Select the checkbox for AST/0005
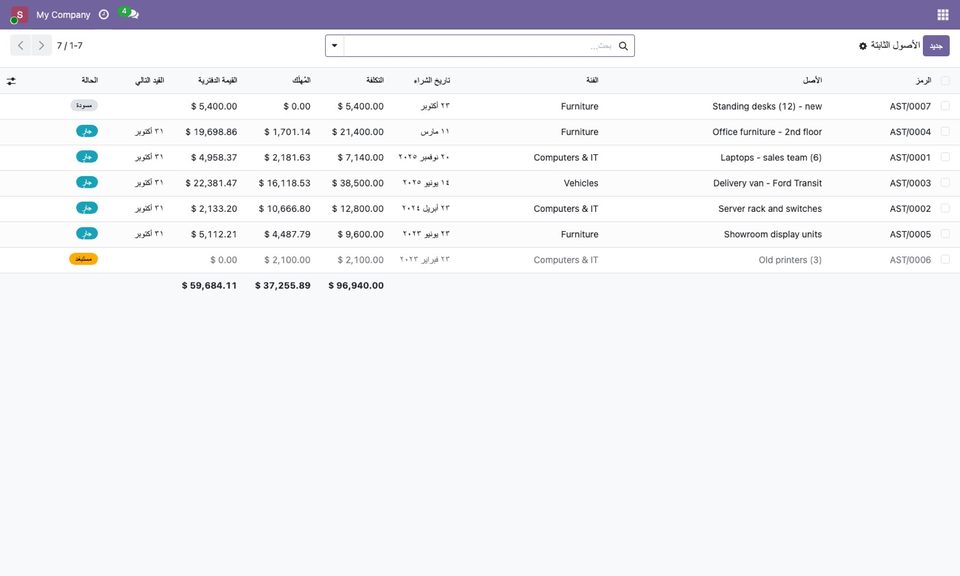The image size is (960, 576). 945,234
